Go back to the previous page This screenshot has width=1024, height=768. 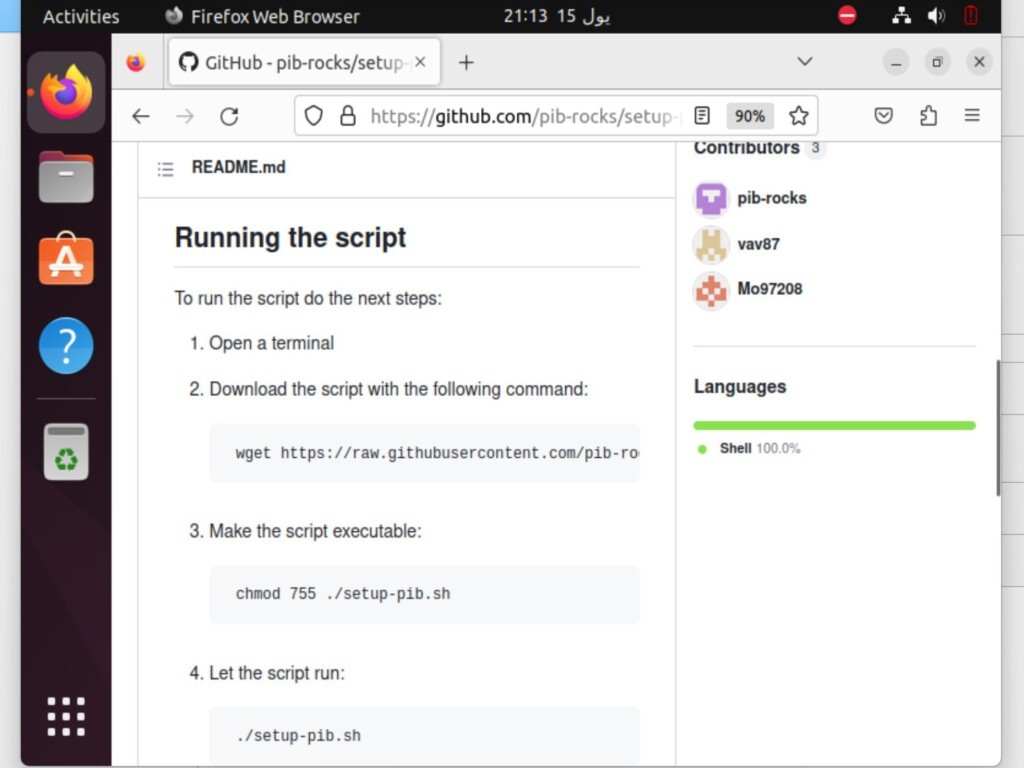click(141, 116)
